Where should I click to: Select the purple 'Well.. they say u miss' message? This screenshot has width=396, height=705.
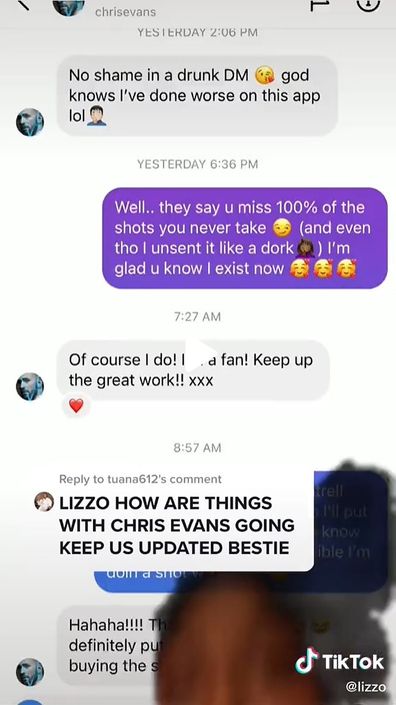pyautogui.click(x=245, y=238)
